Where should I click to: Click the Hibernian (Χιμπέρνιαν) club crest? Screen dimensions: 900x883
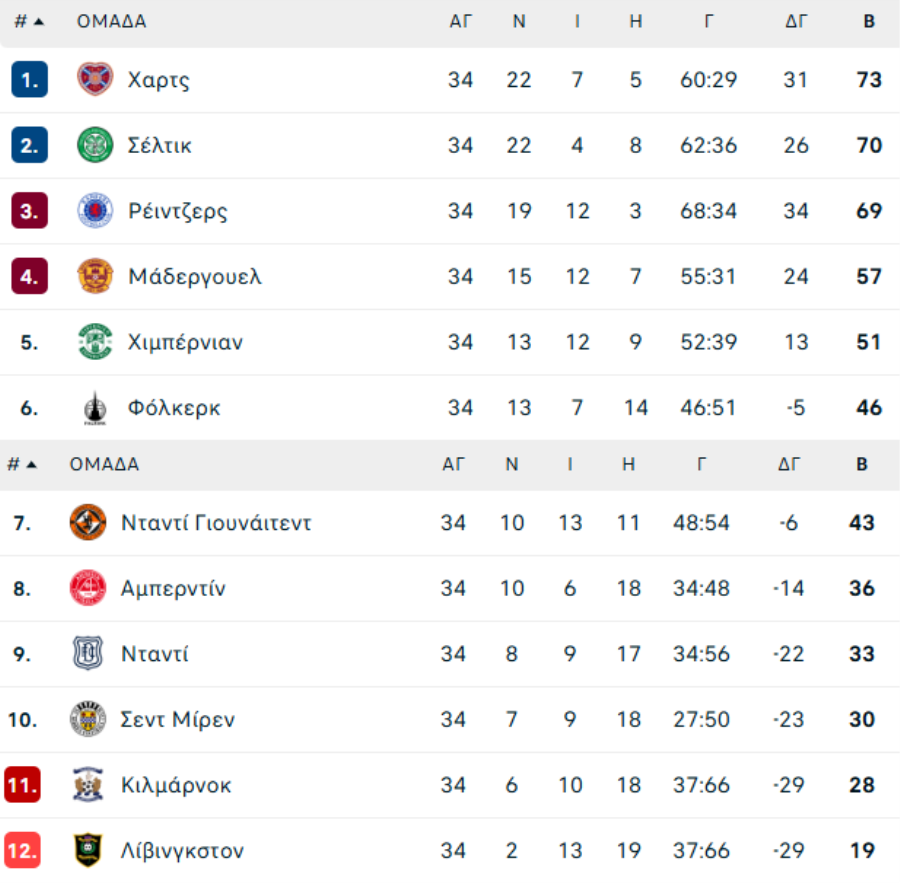click(95, 342)
